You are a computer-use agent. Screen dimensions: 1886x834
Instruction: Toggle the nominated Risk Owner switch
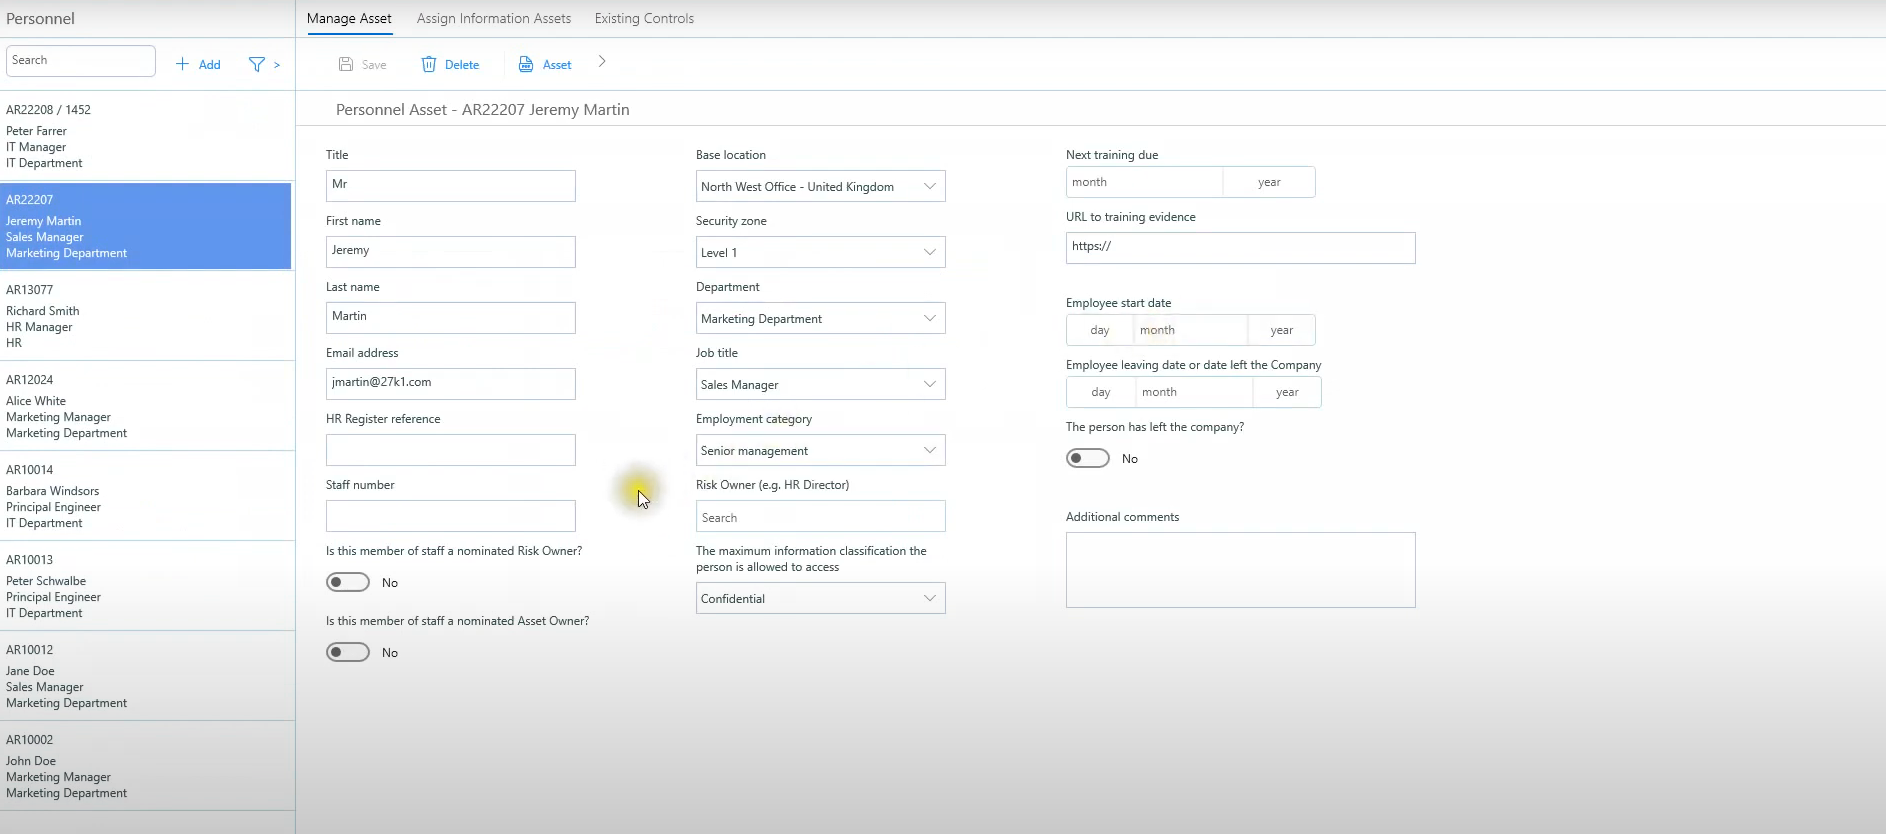click(348, 582)
